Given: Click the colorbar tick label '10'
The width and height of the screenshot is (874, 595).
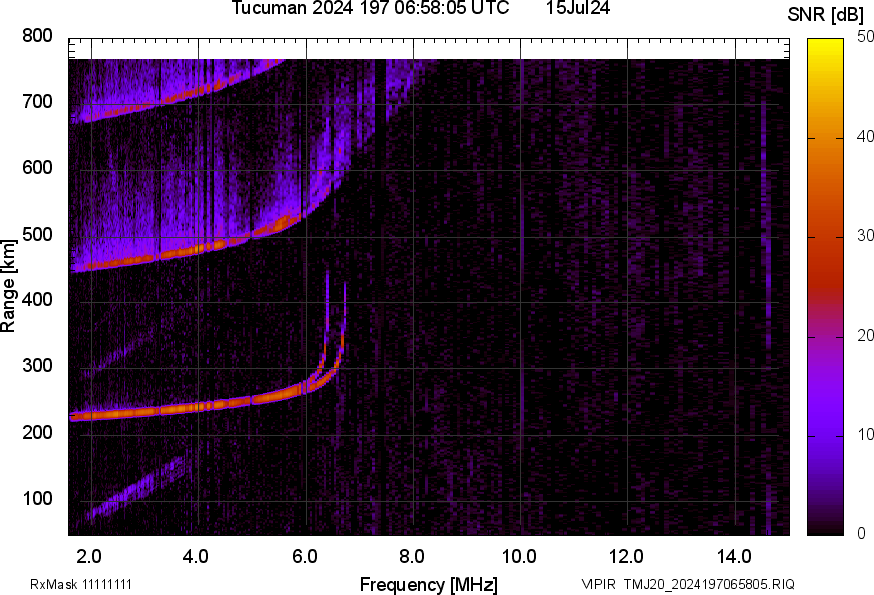Looking at the screenshot, I should click(x=866, y=434).
